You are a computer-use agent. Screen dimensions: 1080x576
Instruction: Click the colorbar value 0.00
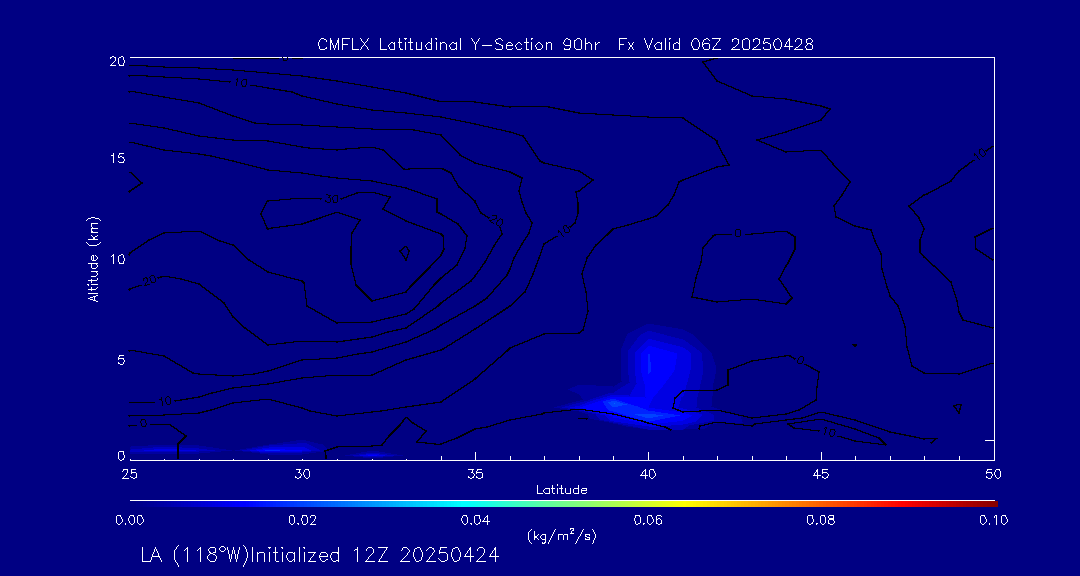129,520
